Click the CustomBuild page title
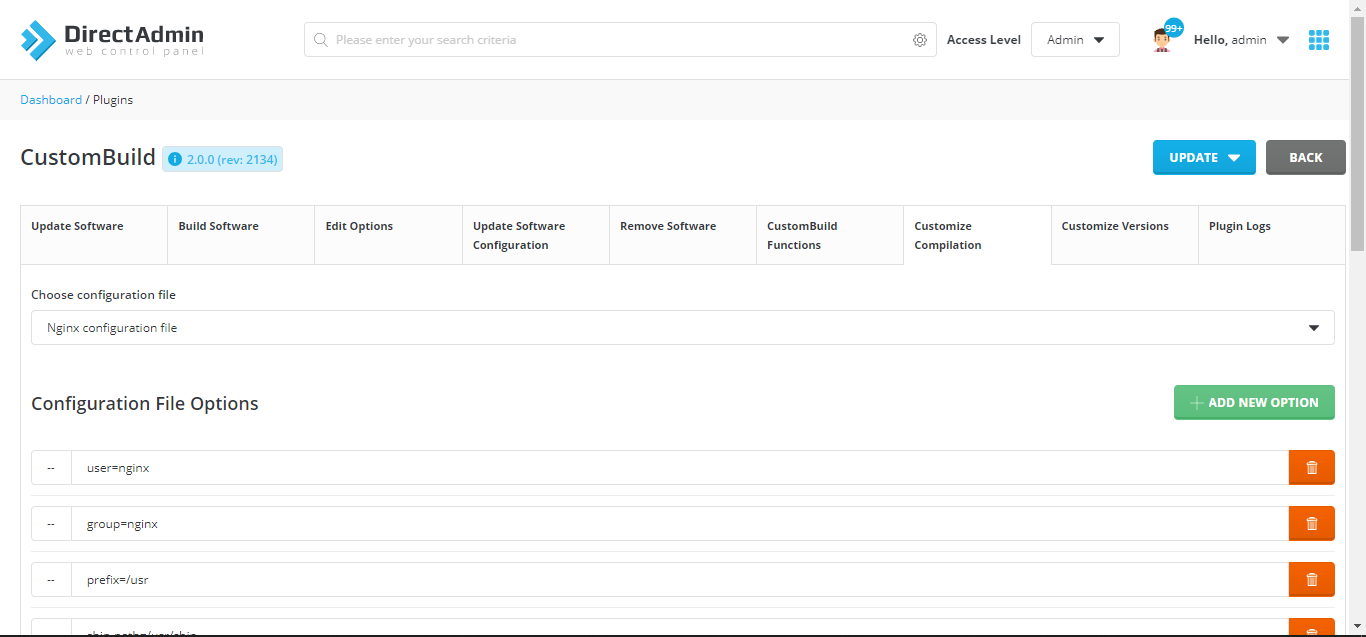 point(88,157)
